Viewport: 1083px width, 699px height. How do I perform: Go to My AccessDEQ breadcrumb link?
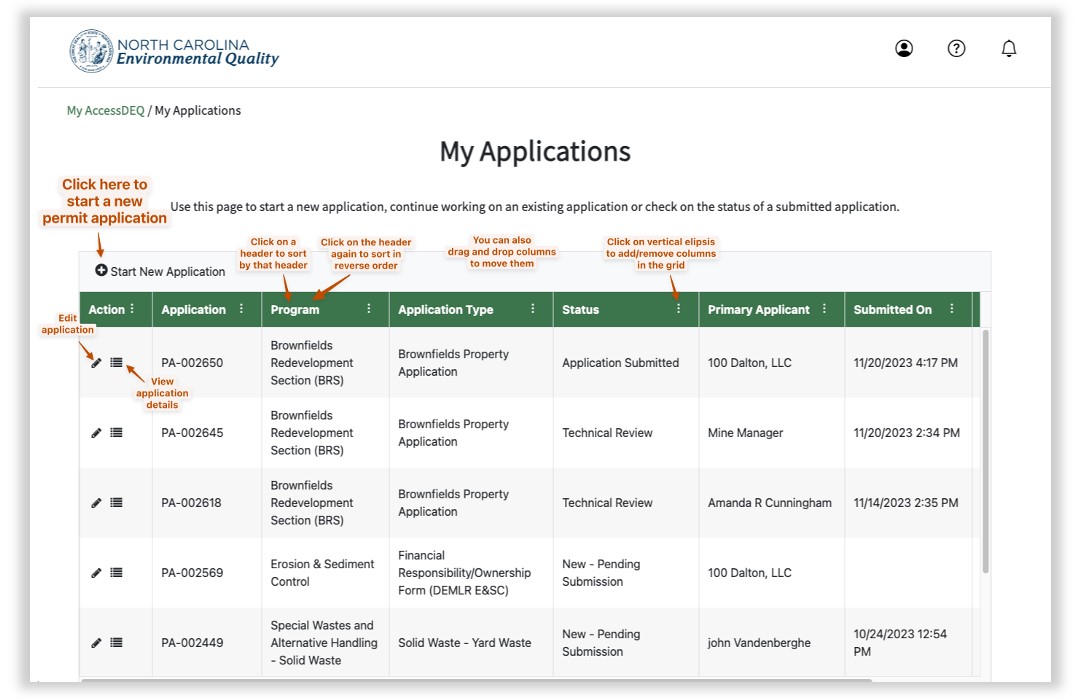point(106,111)
